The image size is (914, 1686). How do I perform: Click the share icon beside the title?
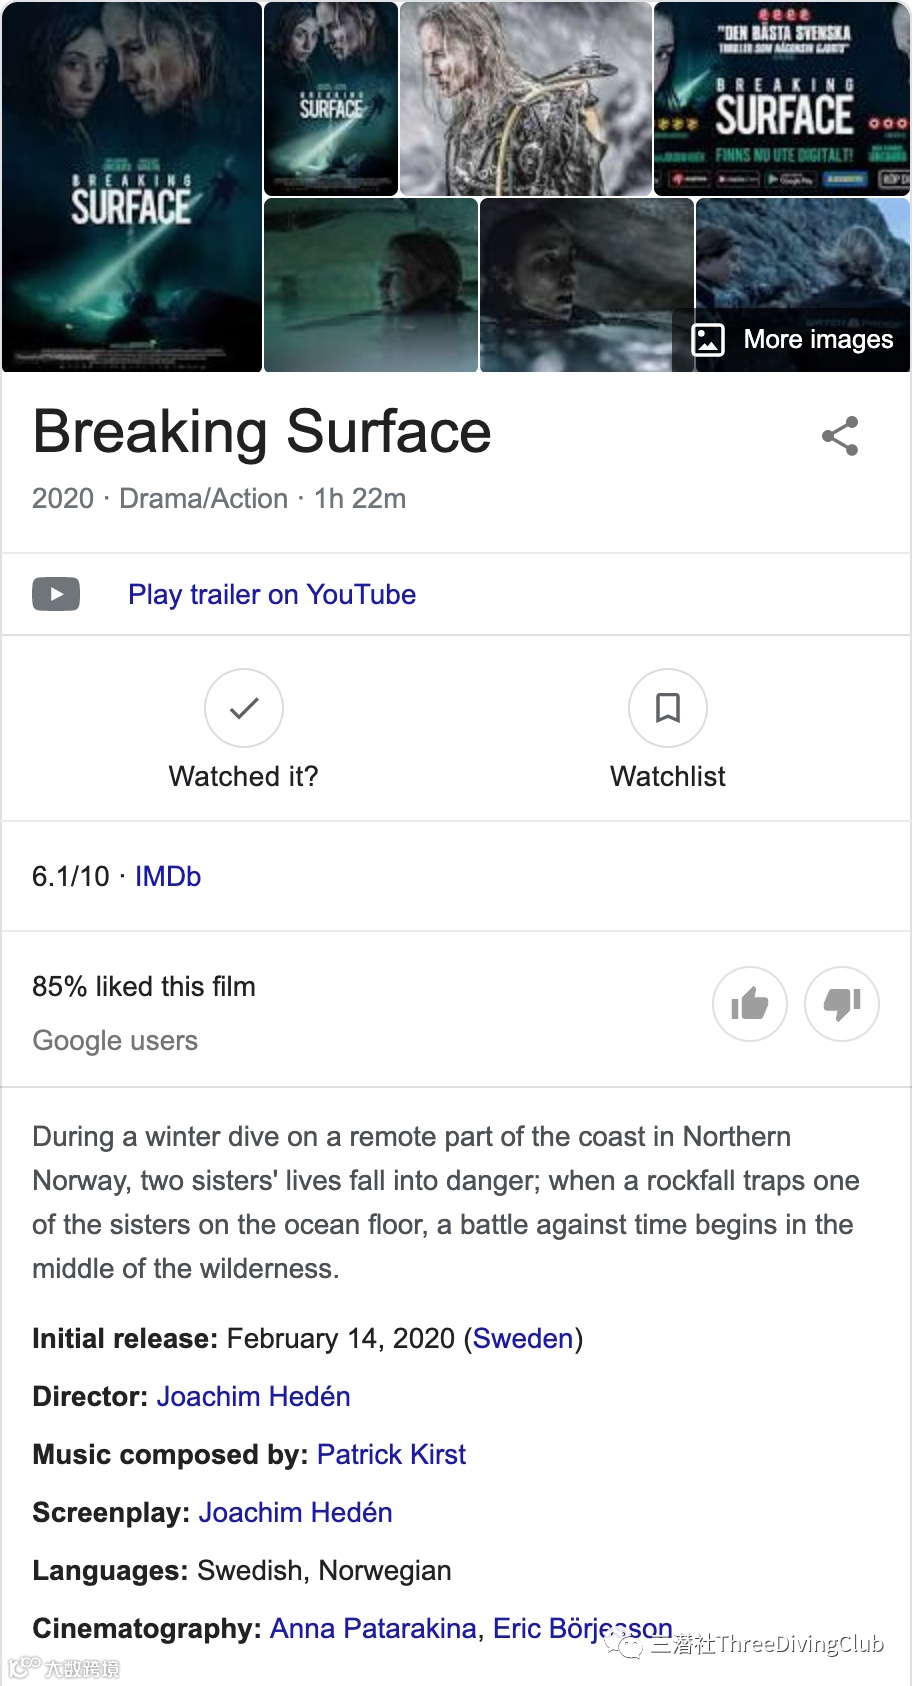click(x=840, y=436)
